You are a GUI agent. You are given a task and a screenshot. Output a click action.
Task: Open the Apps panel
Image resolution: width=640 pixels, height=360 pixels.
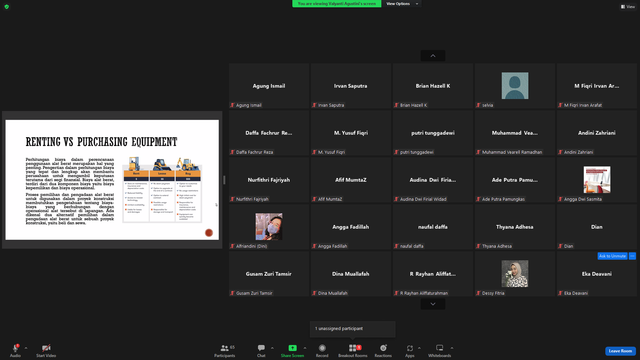(x=410, y=350)
